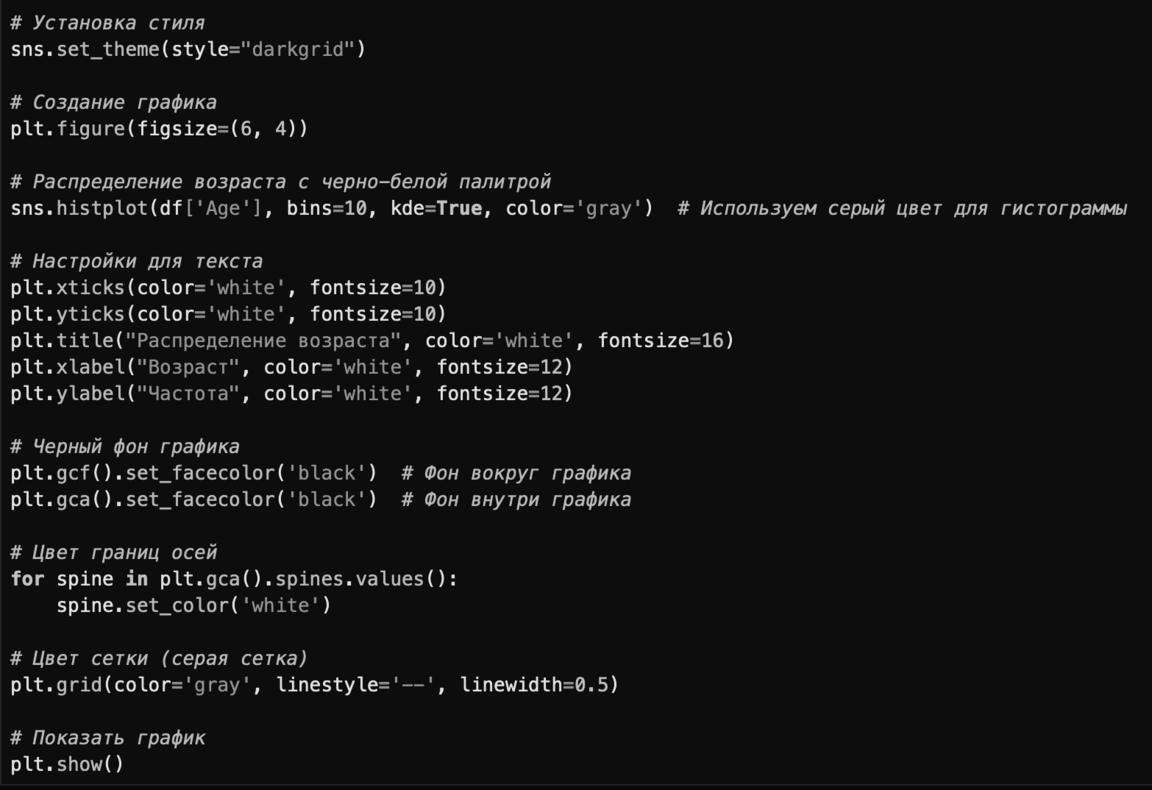
Task: Click the linestyle='--' argument
Action: [x=356, y=685]
